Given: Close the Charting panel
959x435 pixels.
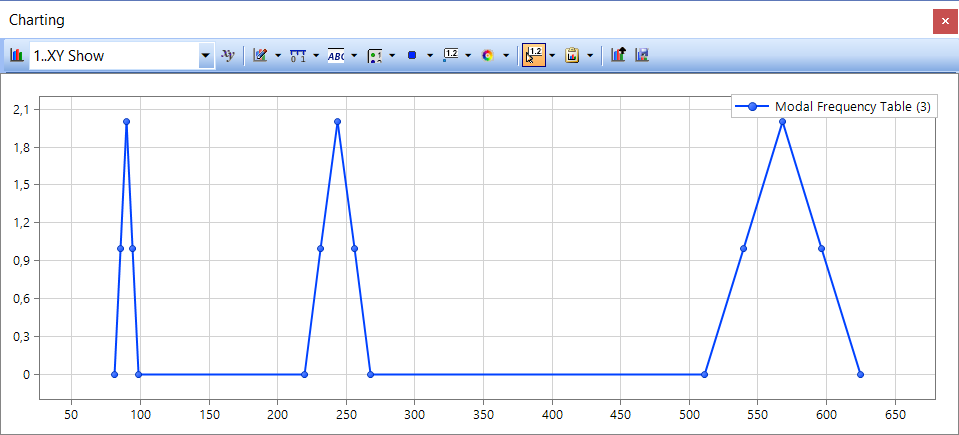Looking at the screenshot, I should pos(945,21).
